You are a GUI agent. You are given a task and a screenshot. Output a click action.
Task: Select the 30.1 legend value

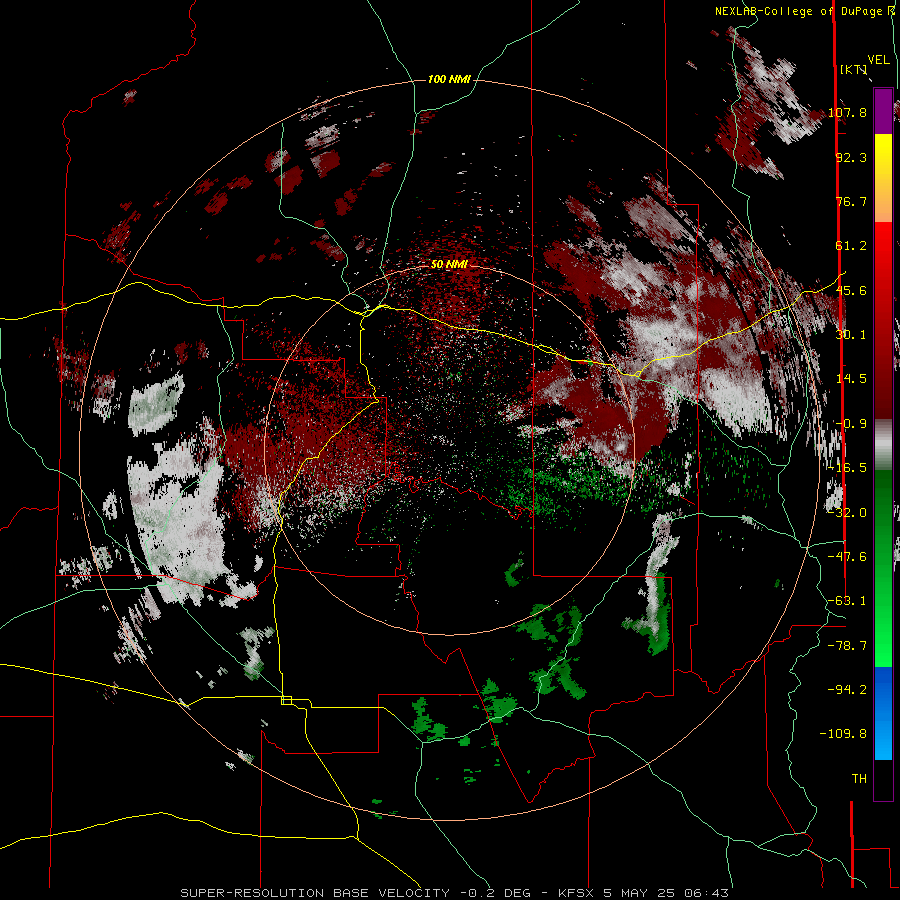pyautogui.click(x=851, y=335)
